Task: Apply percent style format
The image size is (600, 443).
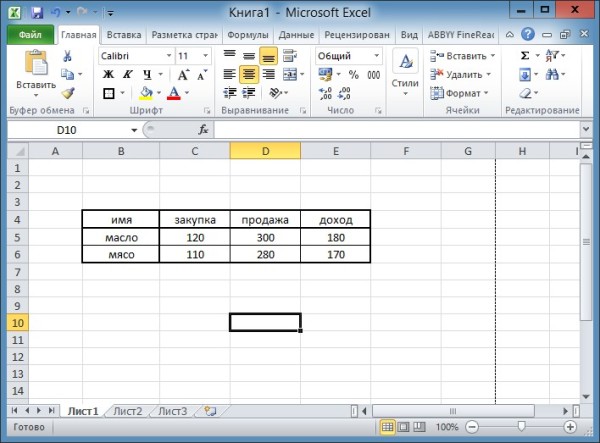Action: coord(354,74)
